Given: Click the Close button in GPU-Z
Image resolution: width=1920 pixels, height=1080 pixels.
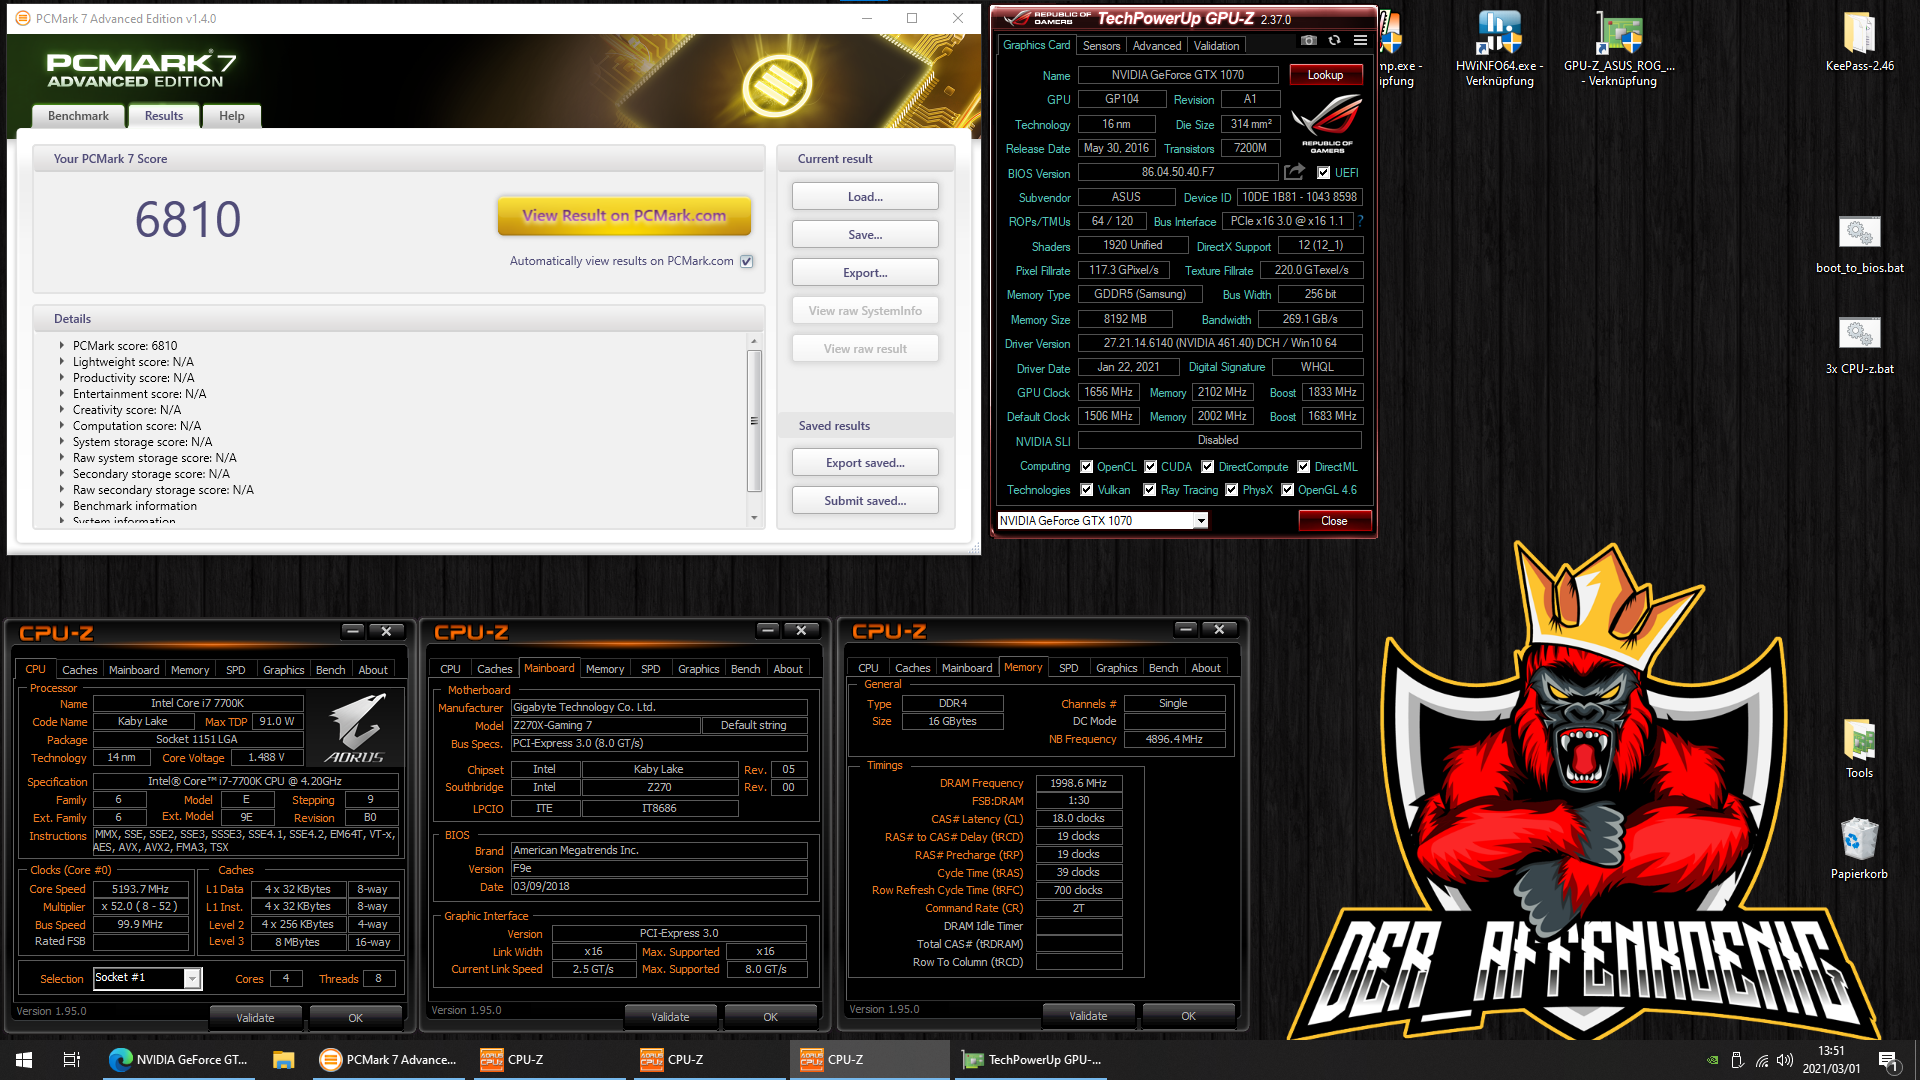Looking at the screenshot, I should tap(1334, 521).
